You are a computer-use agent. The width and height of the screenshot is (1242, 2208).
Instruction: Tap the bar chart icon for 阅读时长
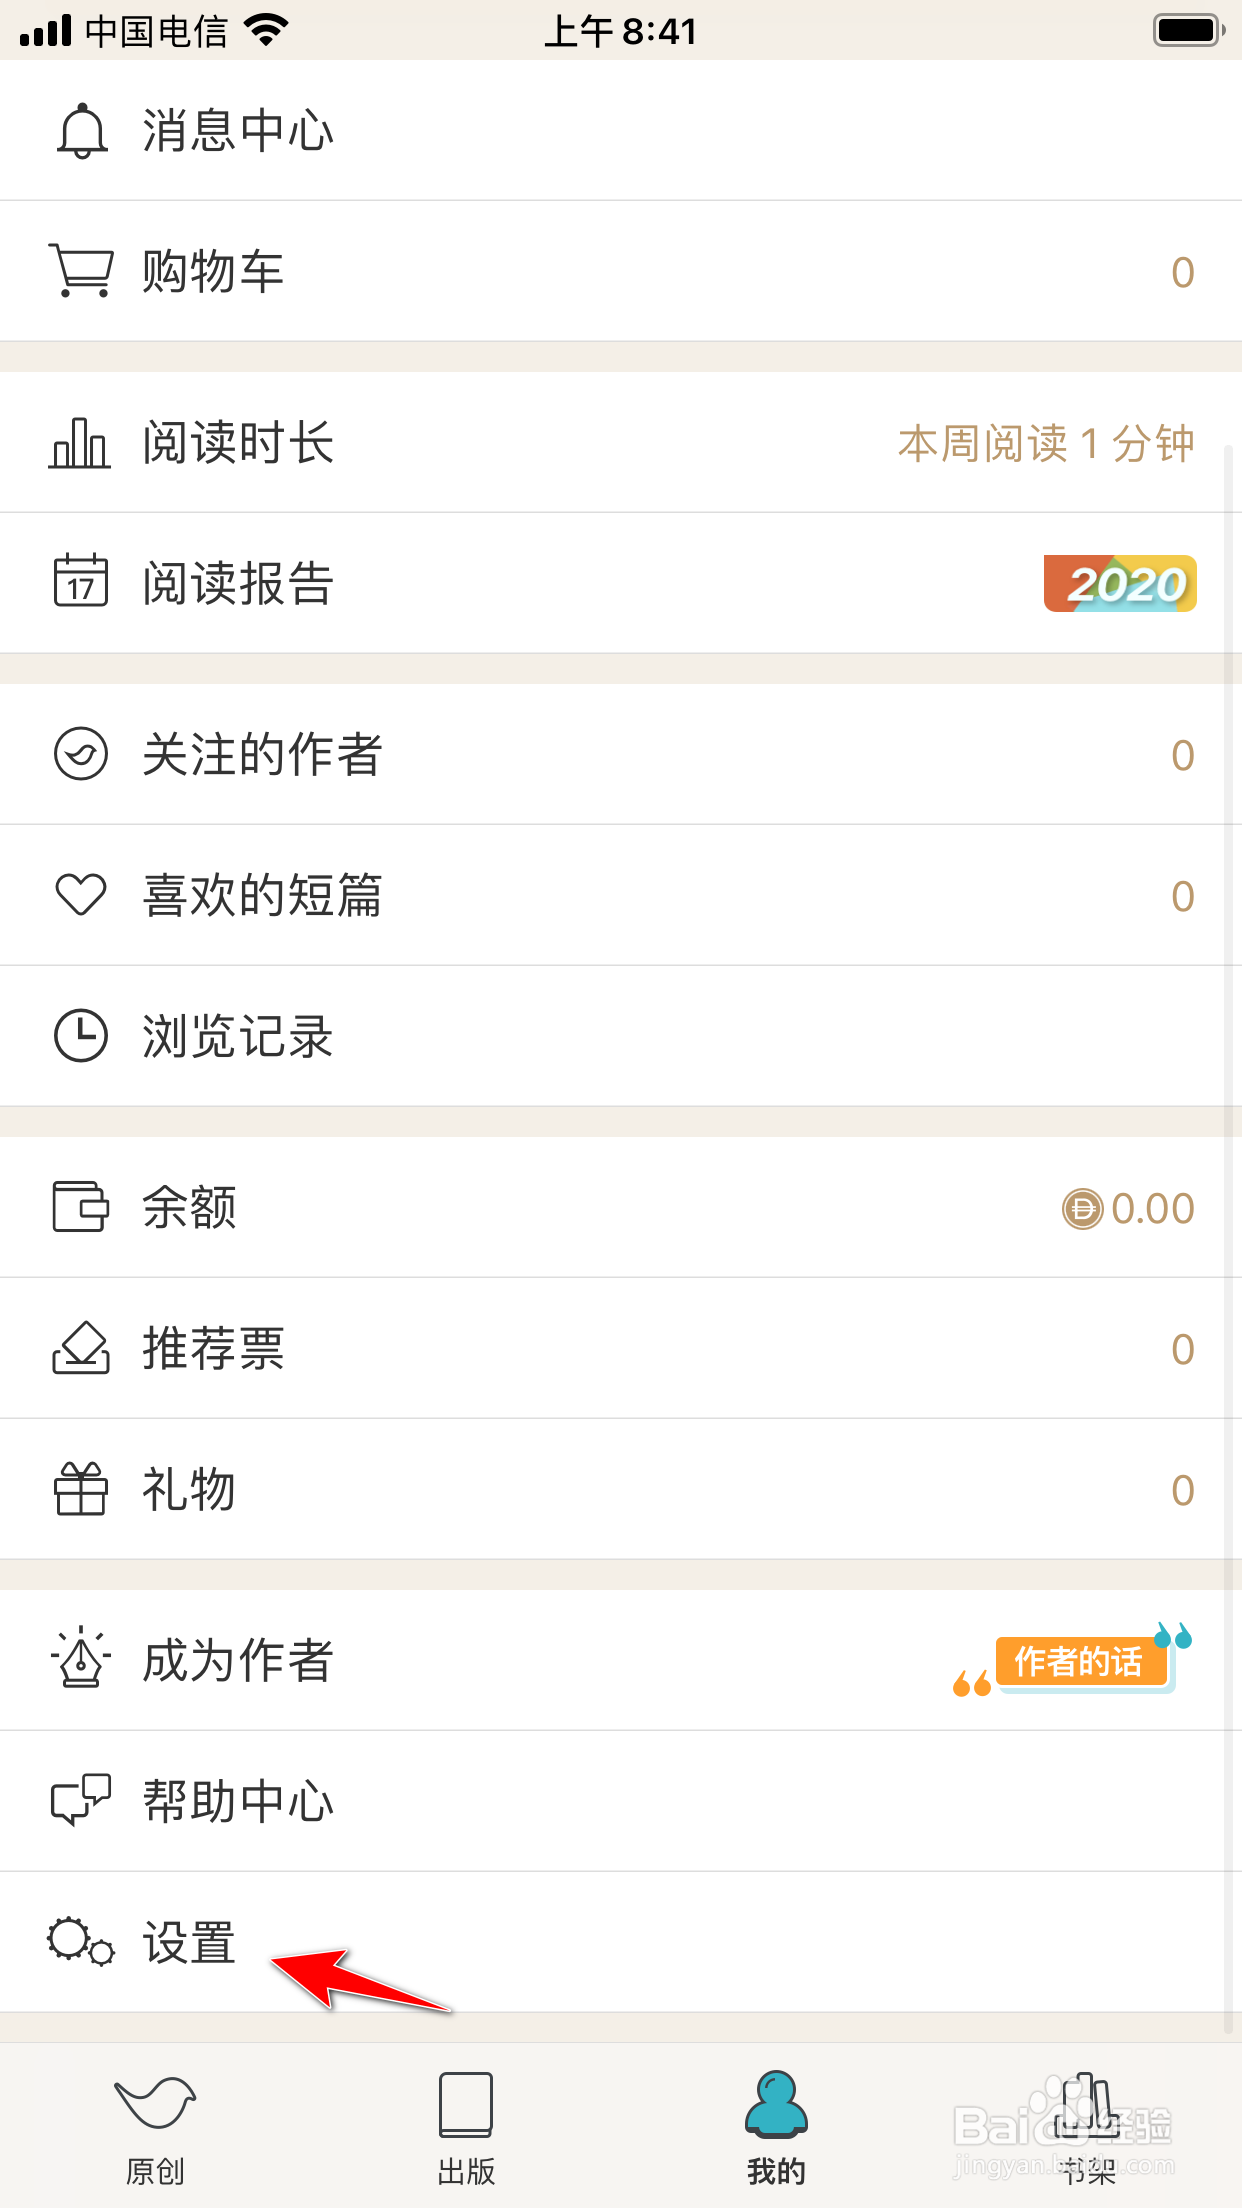coord(80,442)
